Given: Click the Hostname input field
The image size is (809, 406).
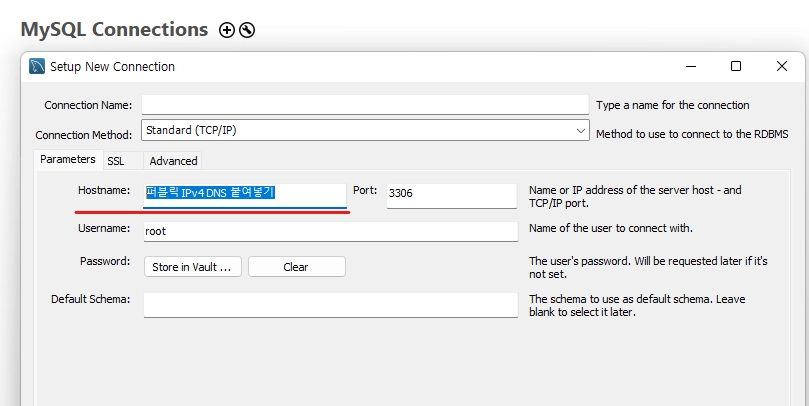Looking at the screenshot, I should point(245,196).
